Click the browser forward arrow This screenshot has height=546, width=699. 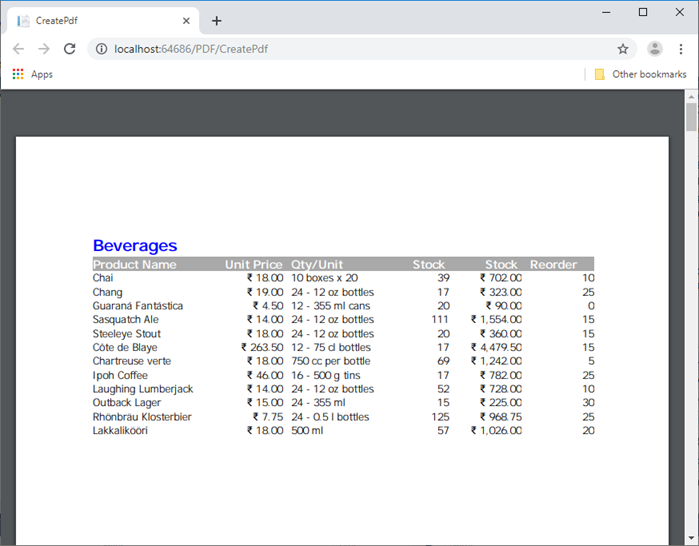[x=44, y=49]
